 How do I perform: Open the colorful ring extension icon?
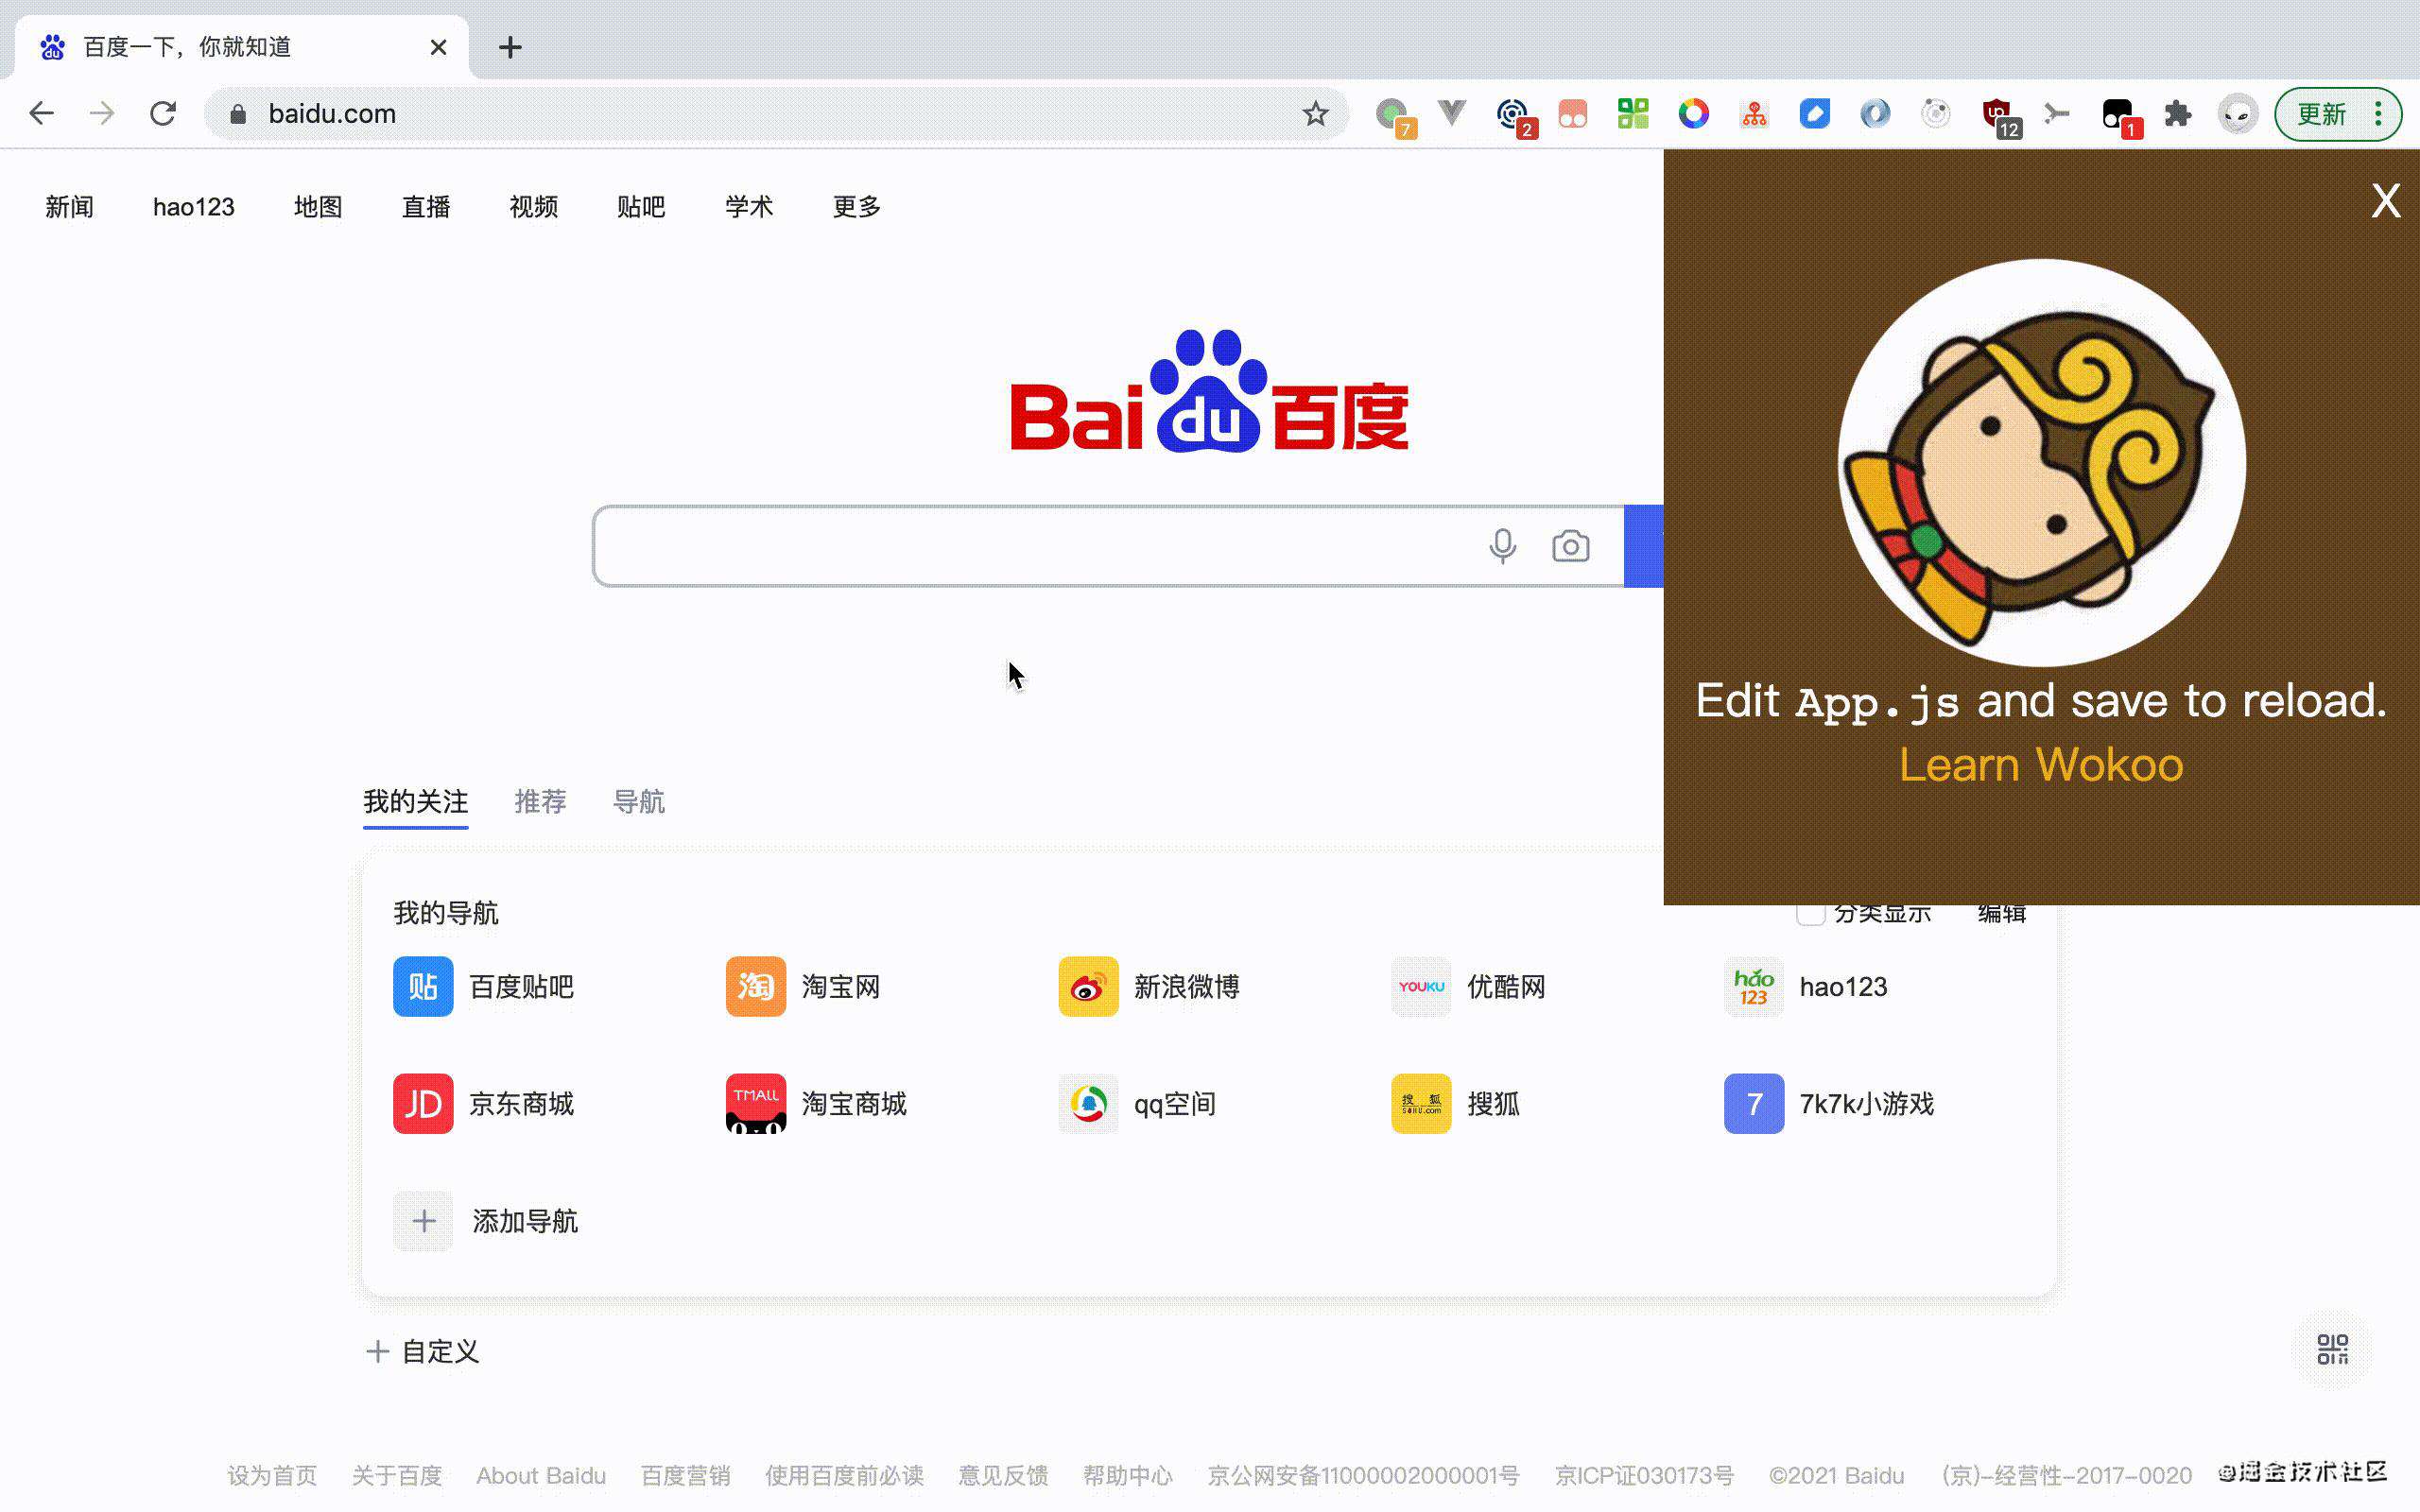pyautogui.click(x=1693, y=113)
